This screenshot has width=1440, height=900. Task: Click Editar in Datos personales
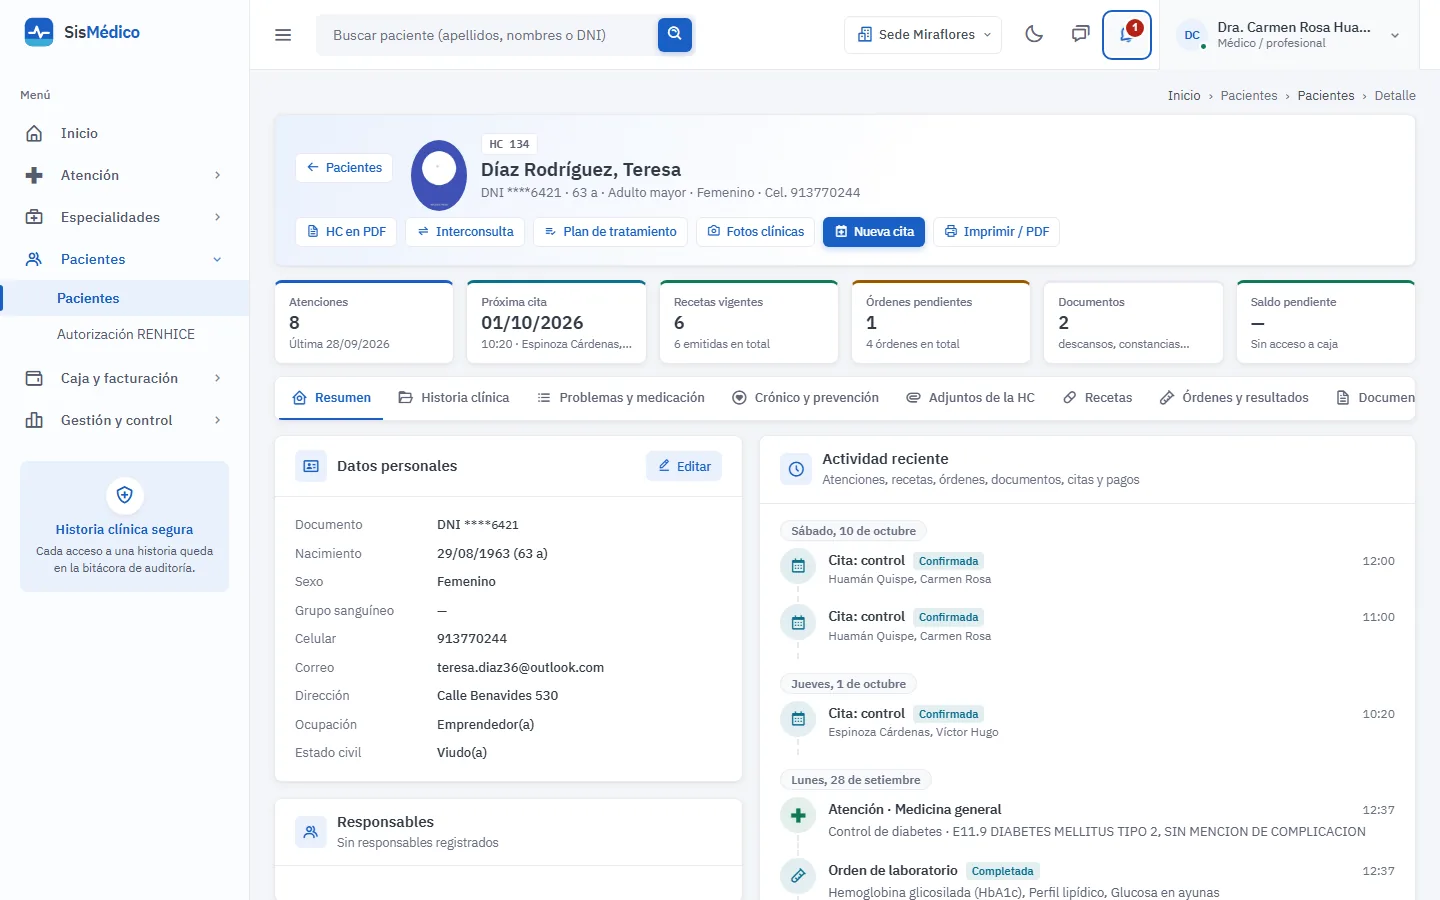684,466
